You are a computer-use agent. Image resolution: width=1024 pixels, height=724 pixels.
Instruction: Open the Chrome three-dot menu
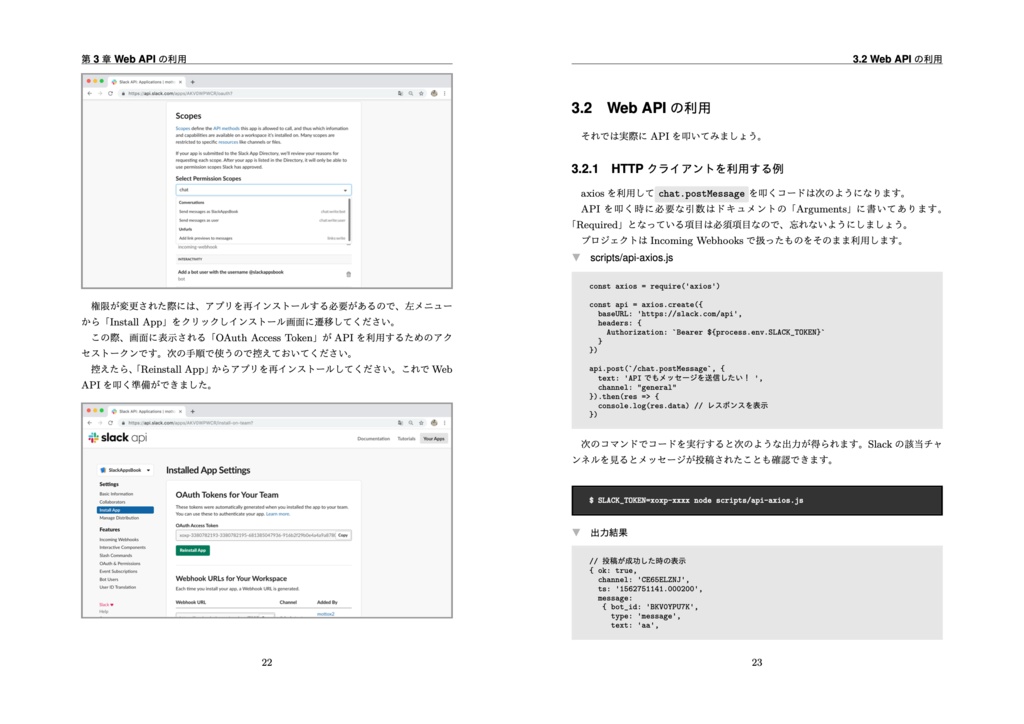click(446, 92)
